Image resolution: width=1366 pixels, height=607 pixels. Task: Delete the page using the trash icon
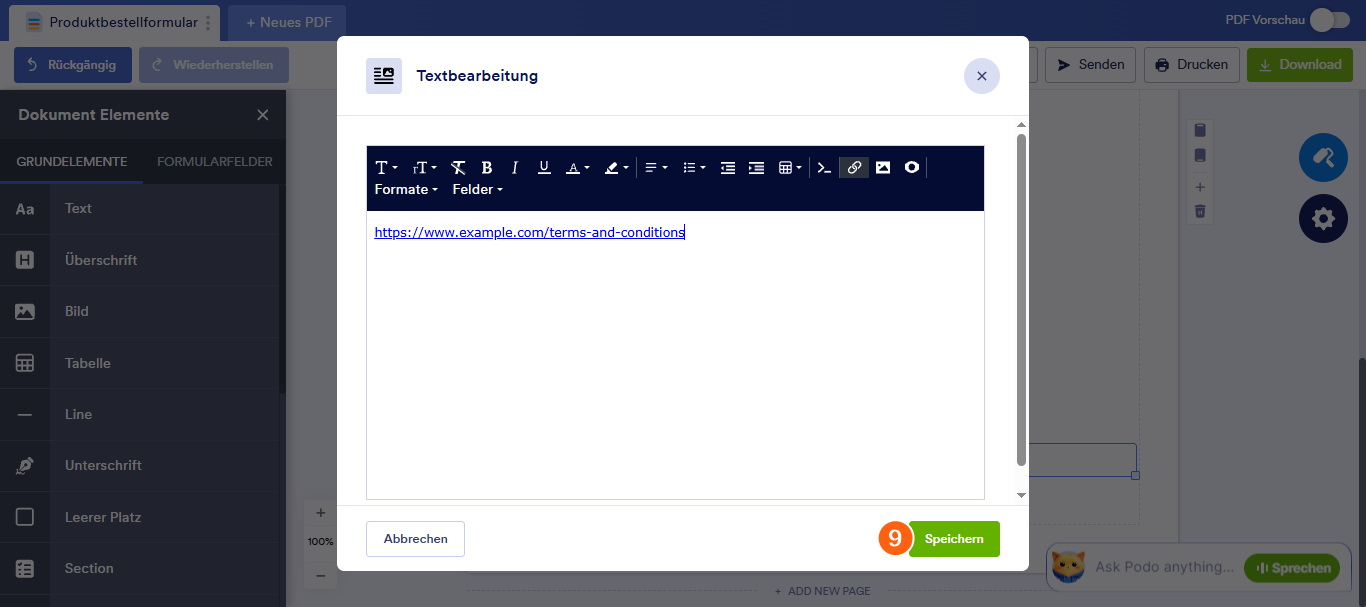[x=1200, y=211]
